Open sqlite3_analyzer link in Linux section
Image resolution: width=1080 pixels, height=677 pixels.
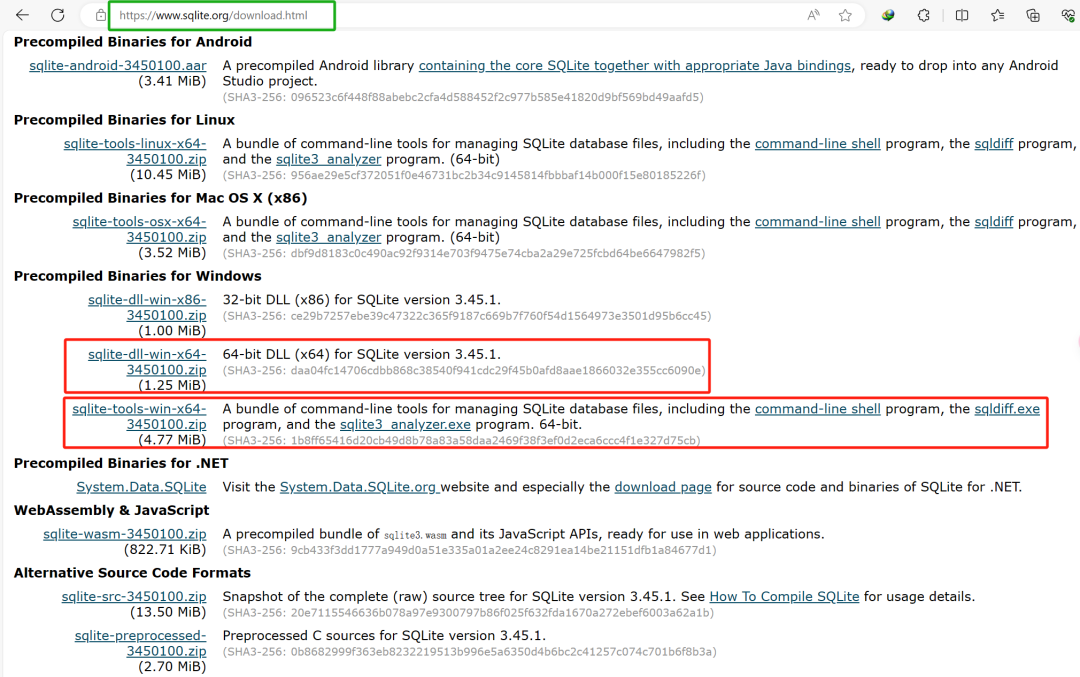329,159
